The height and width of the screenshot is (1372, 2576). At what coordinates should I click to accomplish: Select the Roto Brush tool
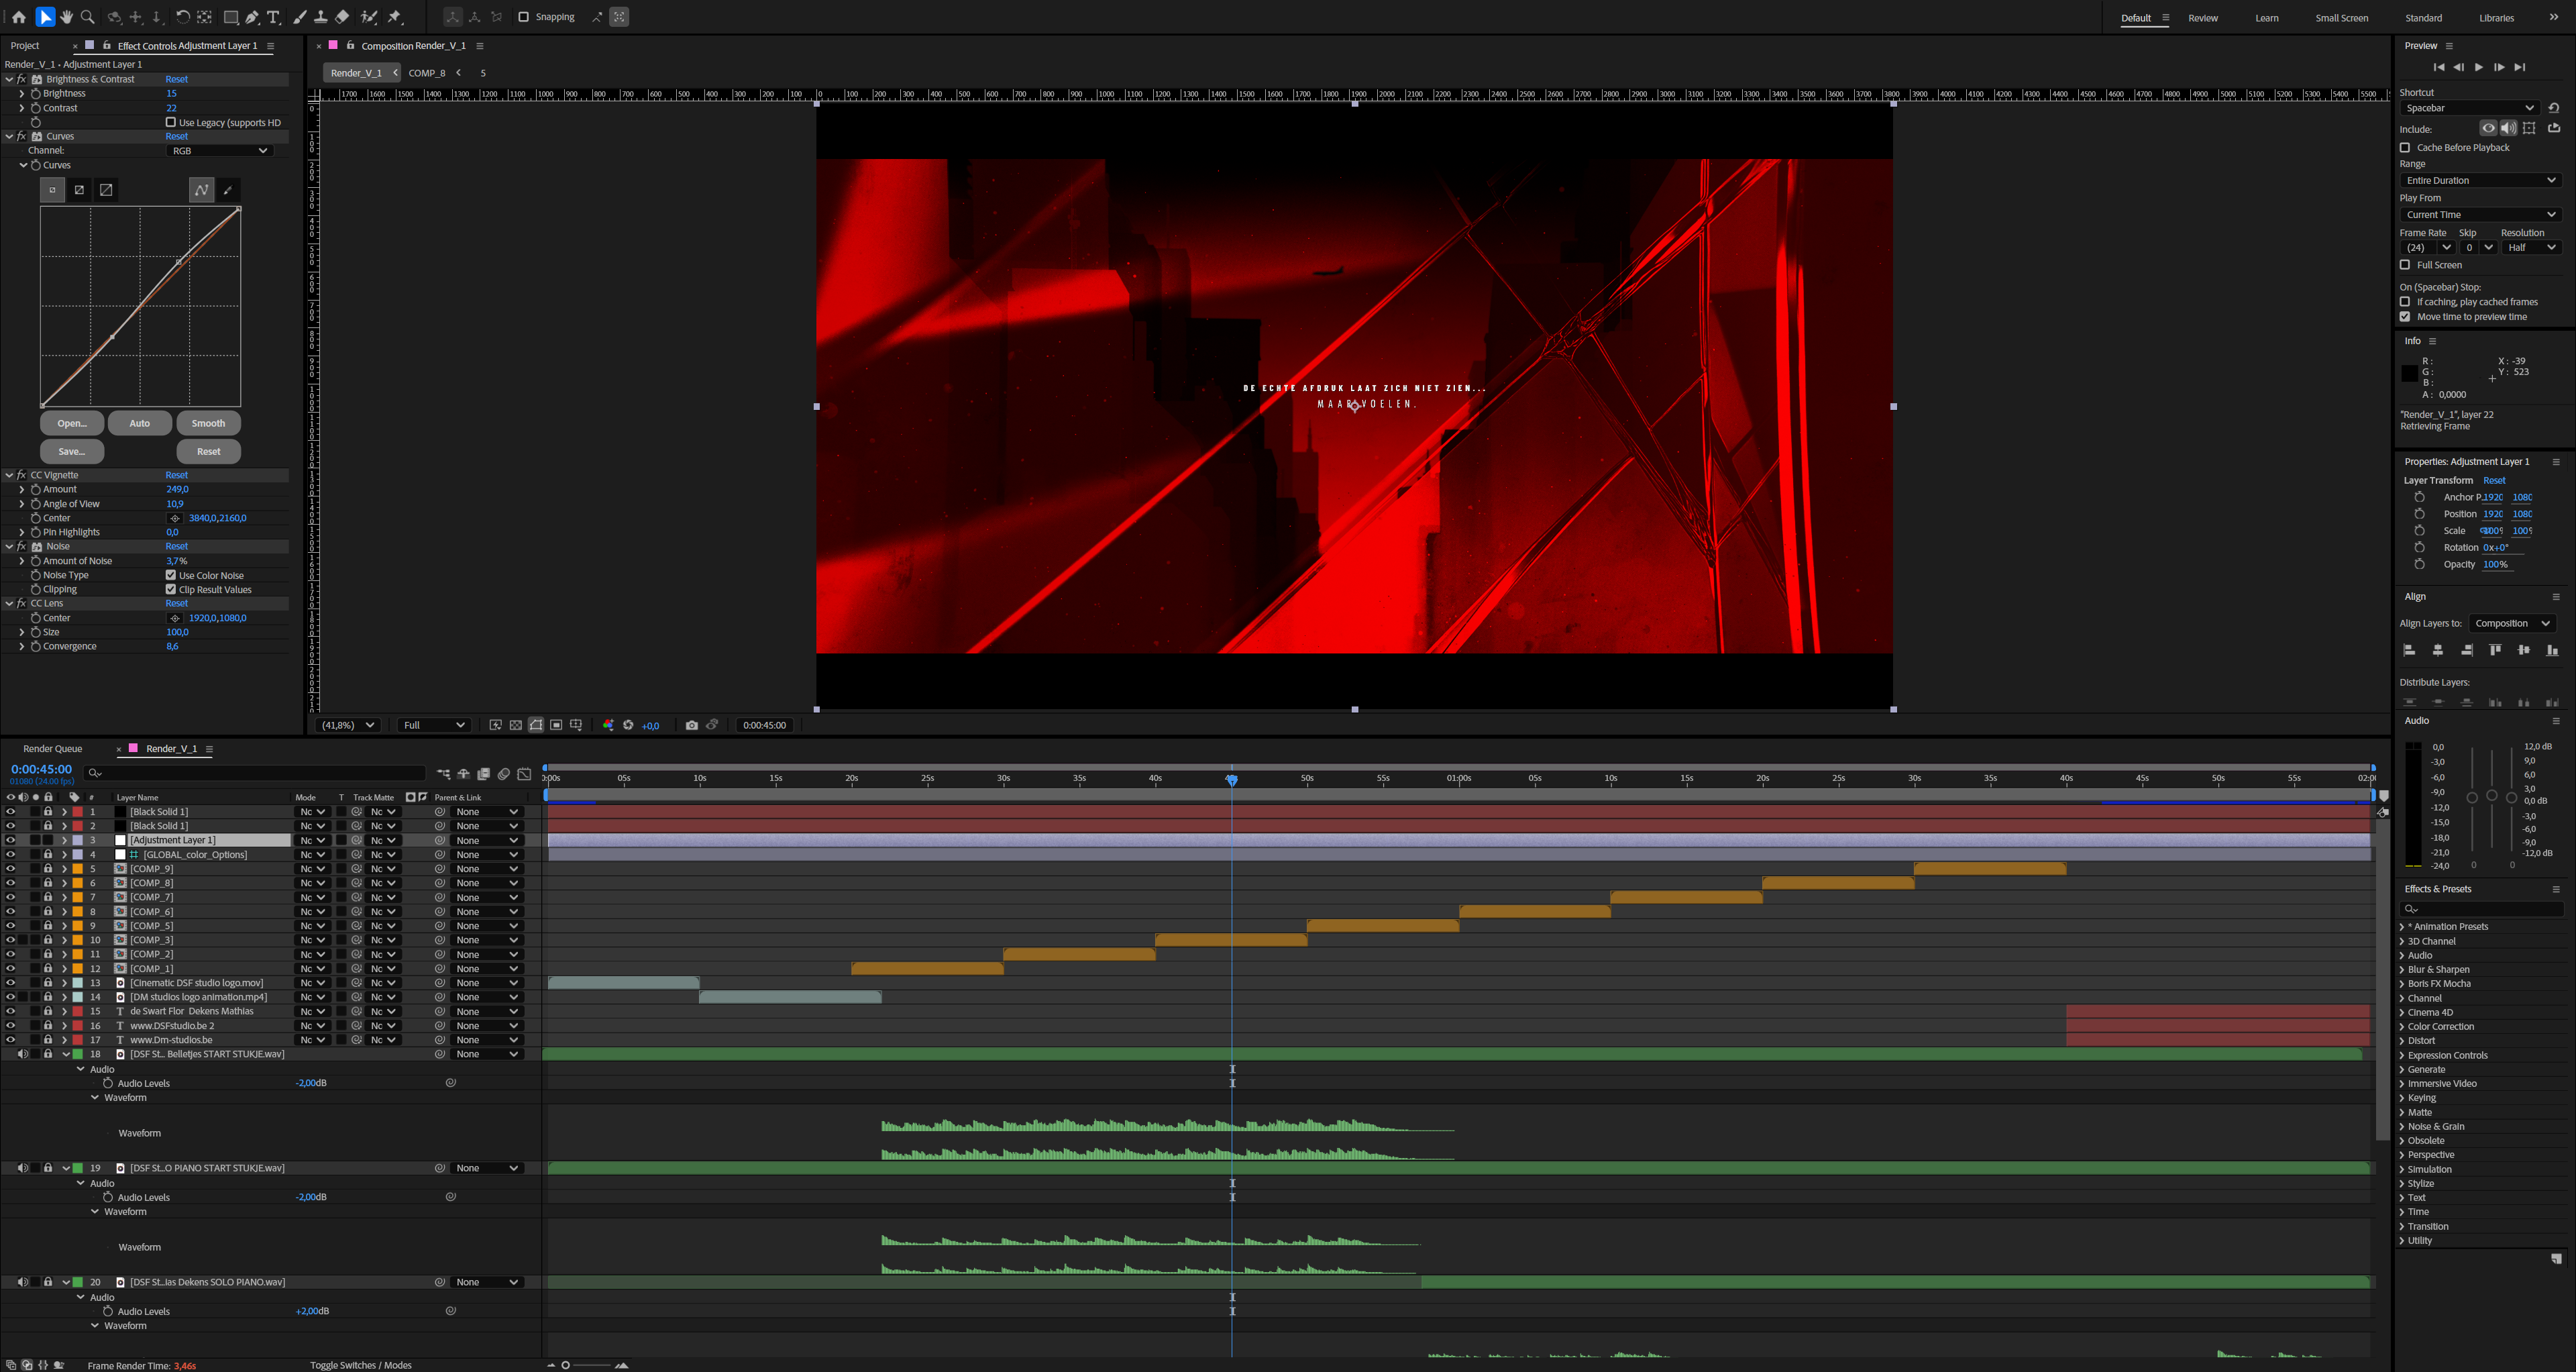(368, 17)
